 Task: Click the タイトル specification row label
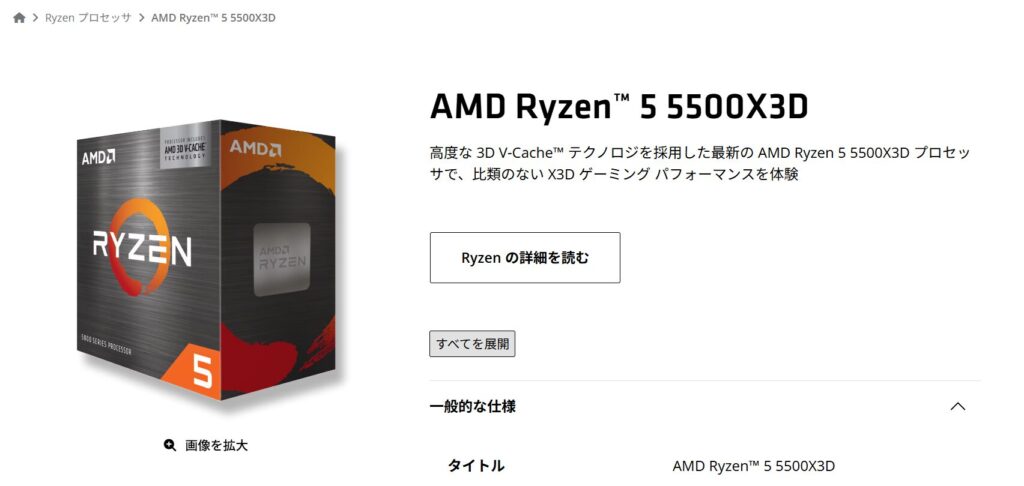pyautogui.click(x=476, y=466)
